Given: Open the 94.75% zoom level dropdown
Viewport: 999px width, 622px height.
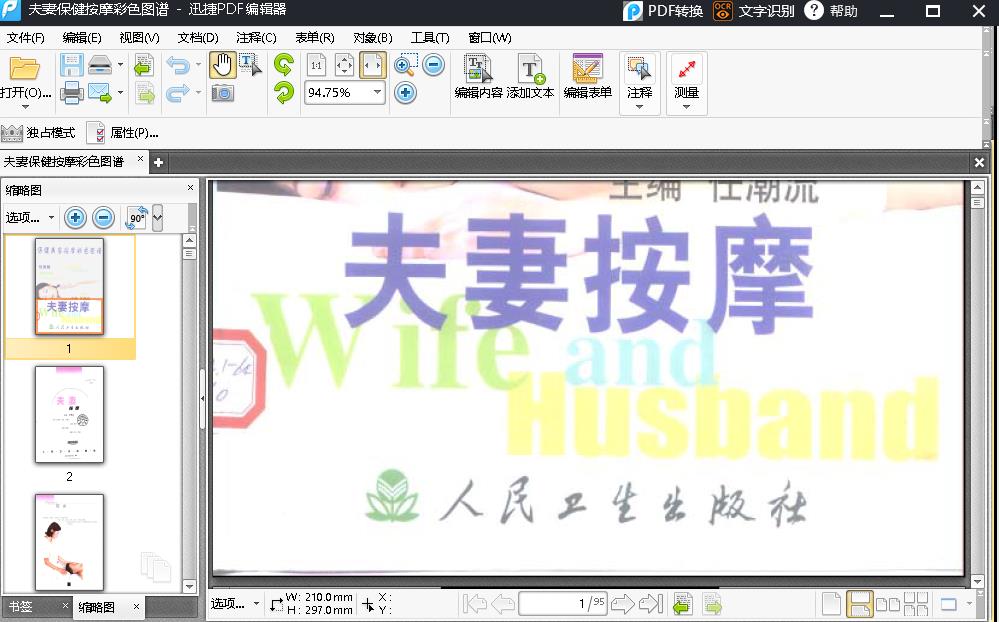Looking at the screenshot, I should click(377, 92).
